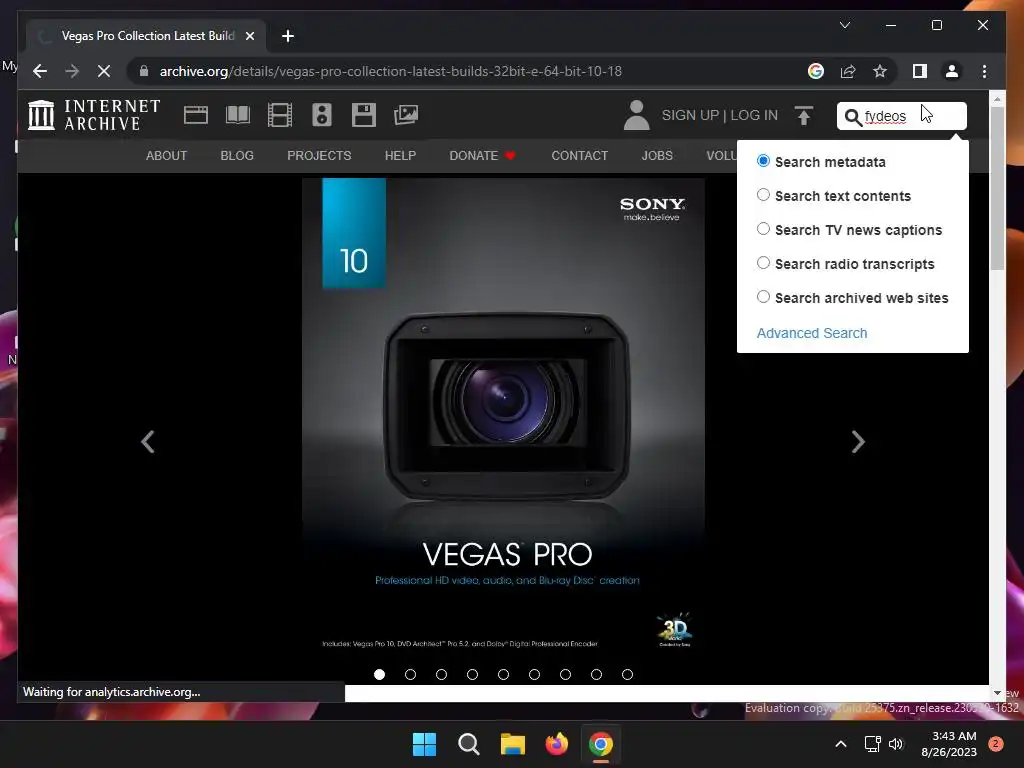
Task: View site information lock icon
Action: (144, 71)
